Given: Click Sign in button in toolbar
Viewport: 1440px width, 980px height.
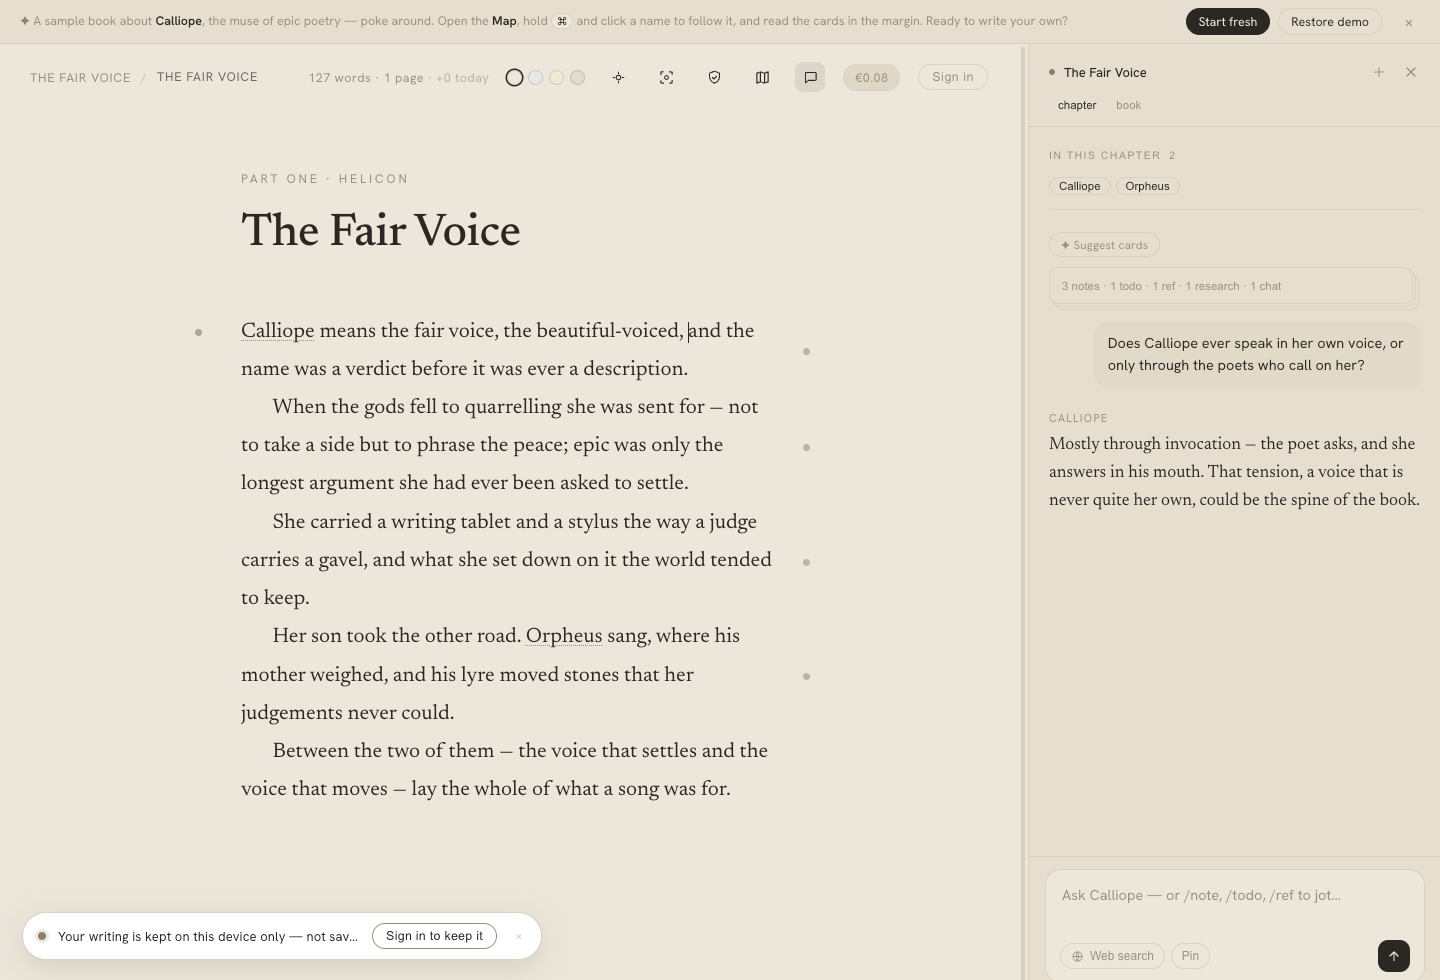Looking at the screenshot, I should (x=953, y=77).
